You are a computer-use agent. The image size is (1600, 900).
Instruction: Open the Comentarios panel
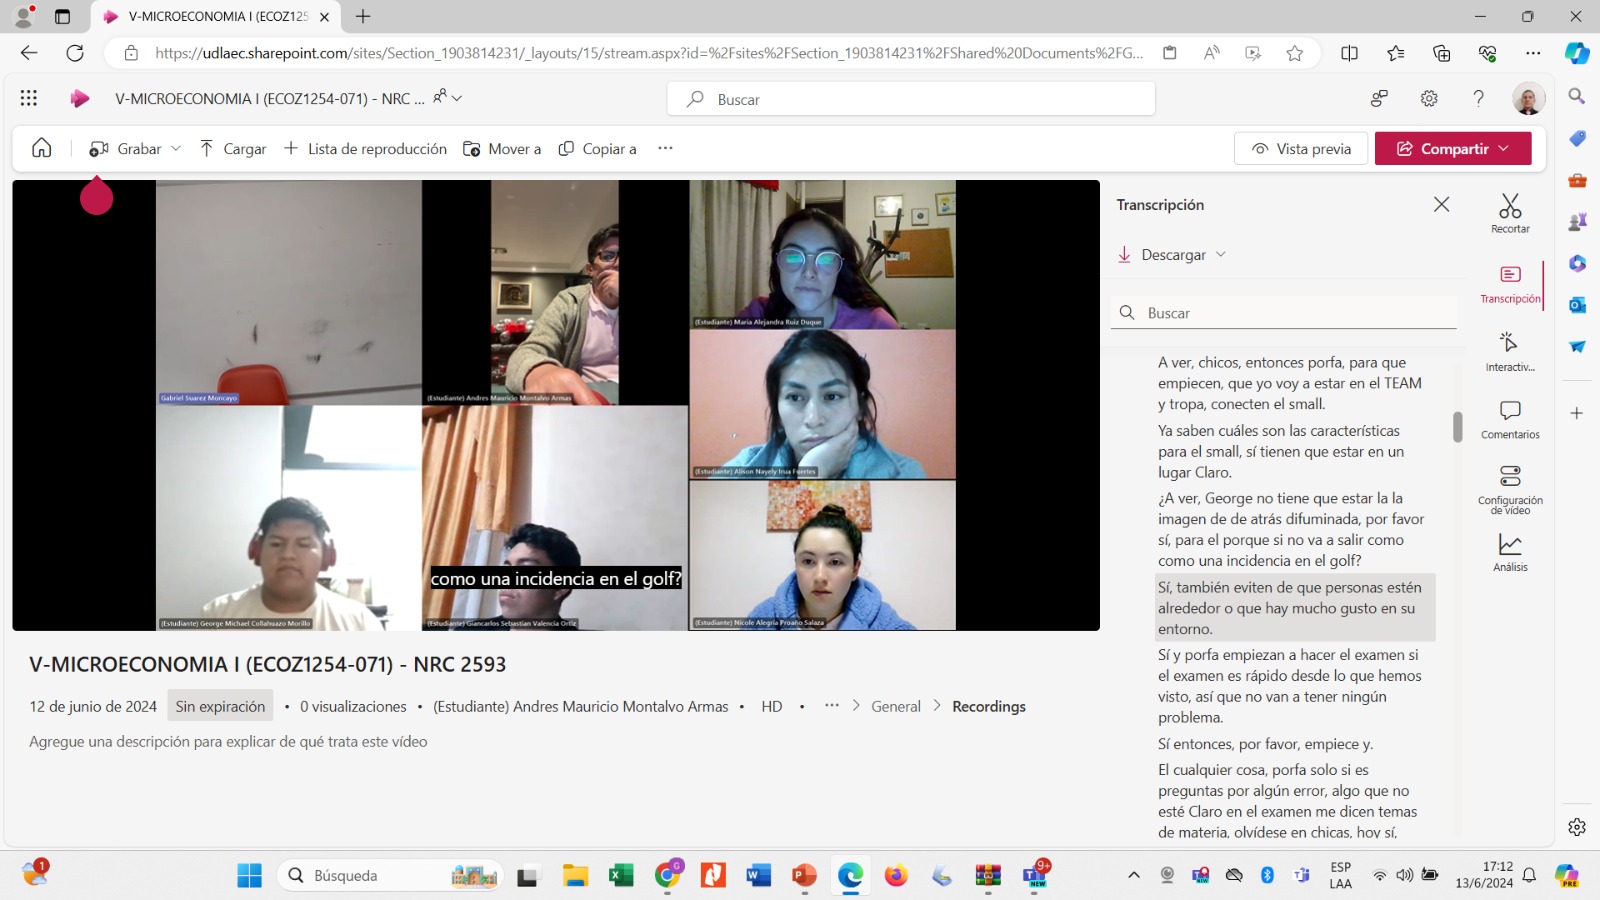point(1510,419)
